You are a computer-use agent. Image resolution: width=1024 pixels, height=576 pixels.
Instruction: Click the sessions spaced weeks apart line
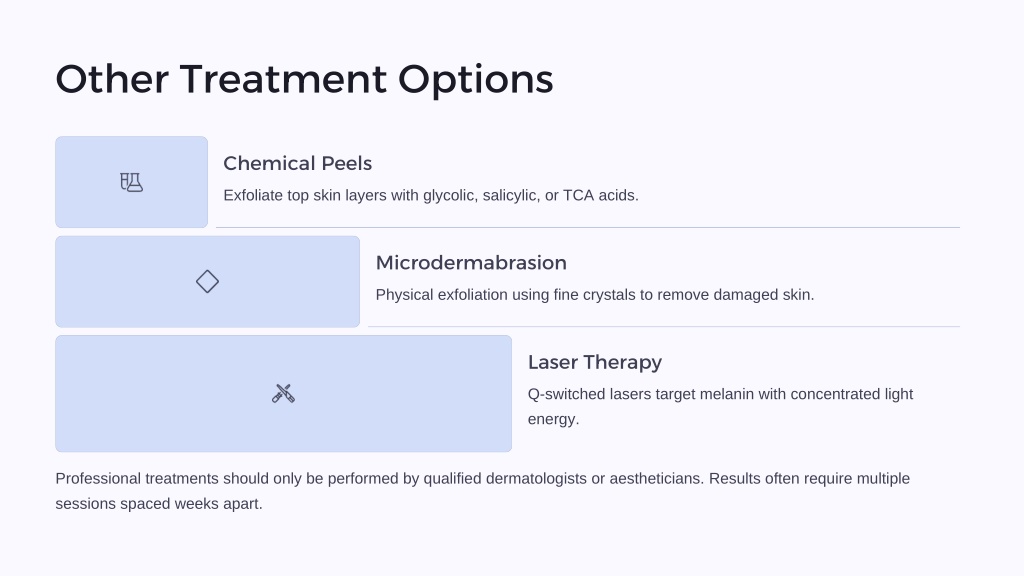159,504
